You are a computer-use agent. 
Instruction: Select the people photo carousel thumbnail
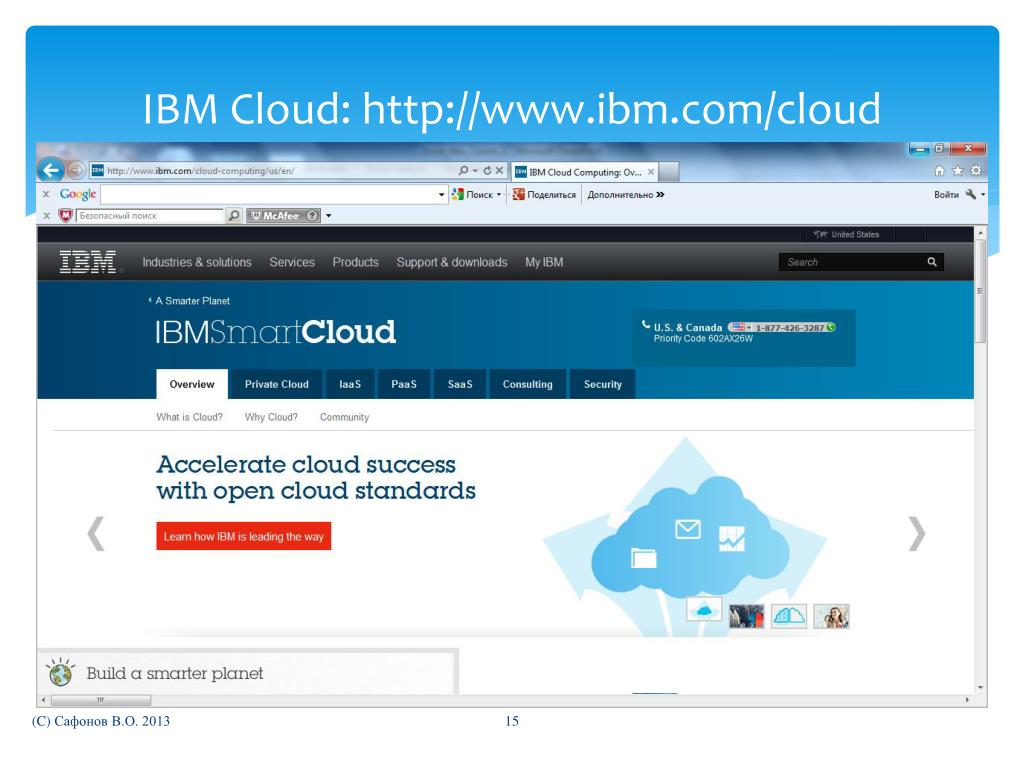746,616
